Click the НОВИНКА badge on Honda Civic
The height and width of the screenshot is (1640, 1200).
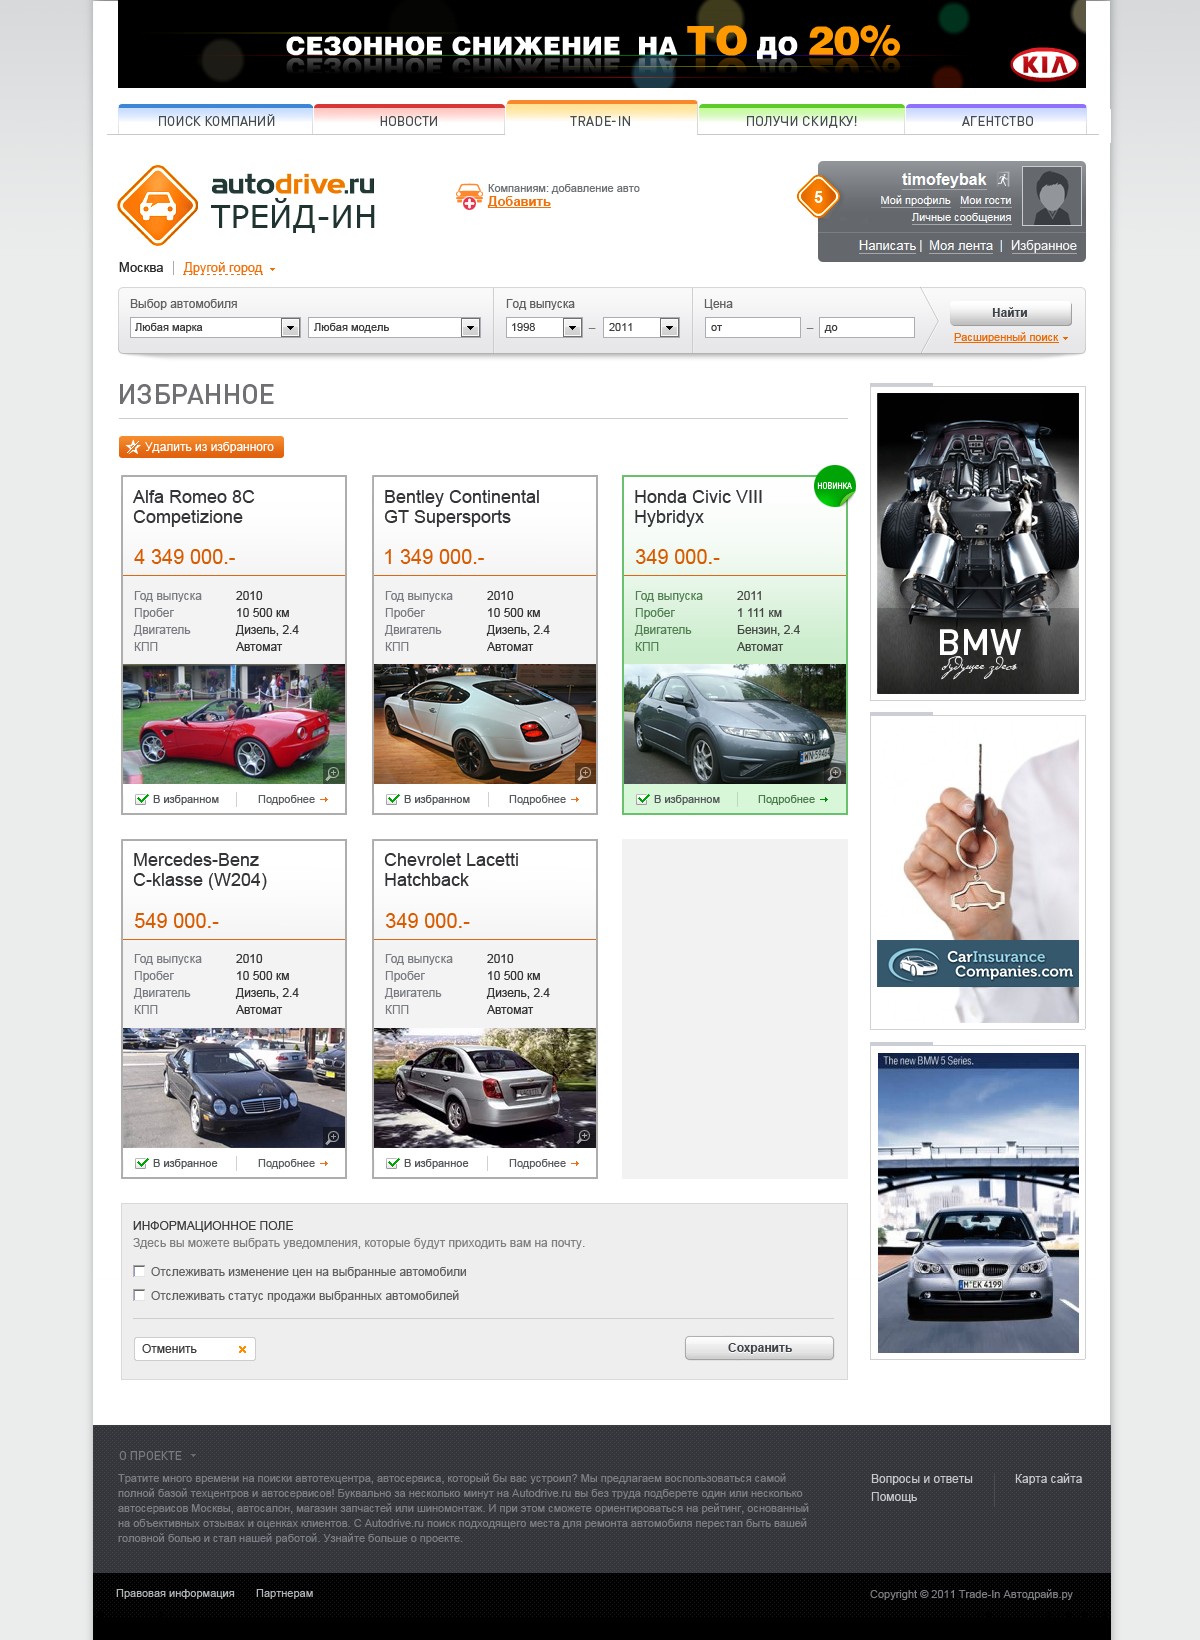pos(834,486)
